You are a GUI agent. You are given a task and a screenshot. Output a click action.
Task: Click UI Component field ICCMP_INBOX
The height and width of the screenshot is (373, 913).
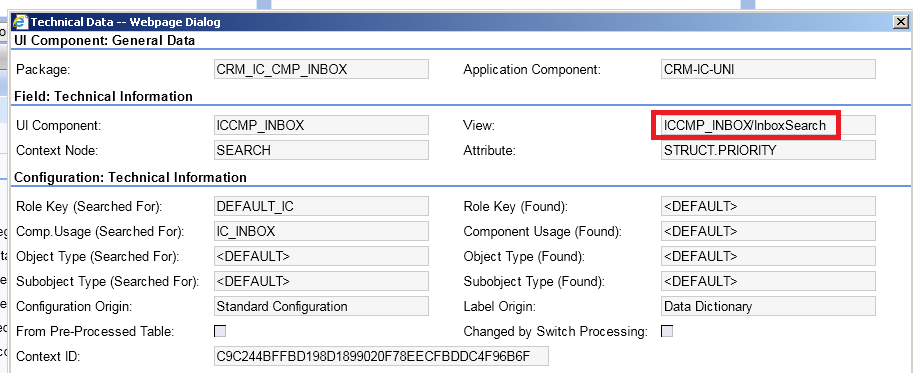321,125
